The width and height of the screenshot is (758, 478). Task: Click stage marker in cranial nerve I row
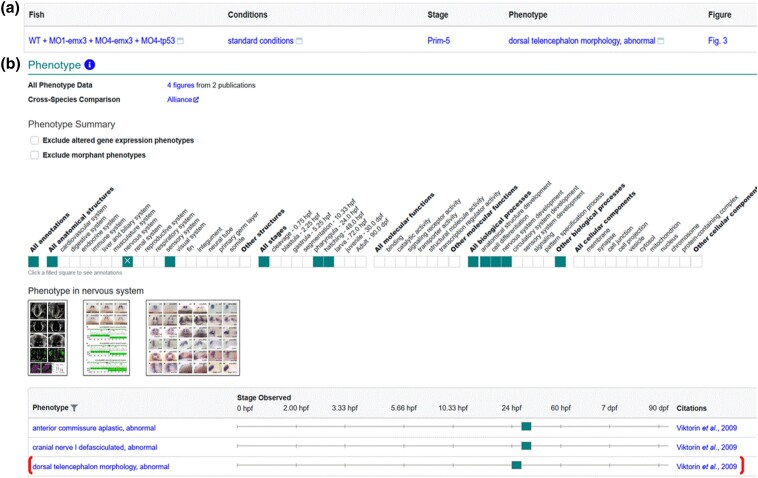(526, 446)
